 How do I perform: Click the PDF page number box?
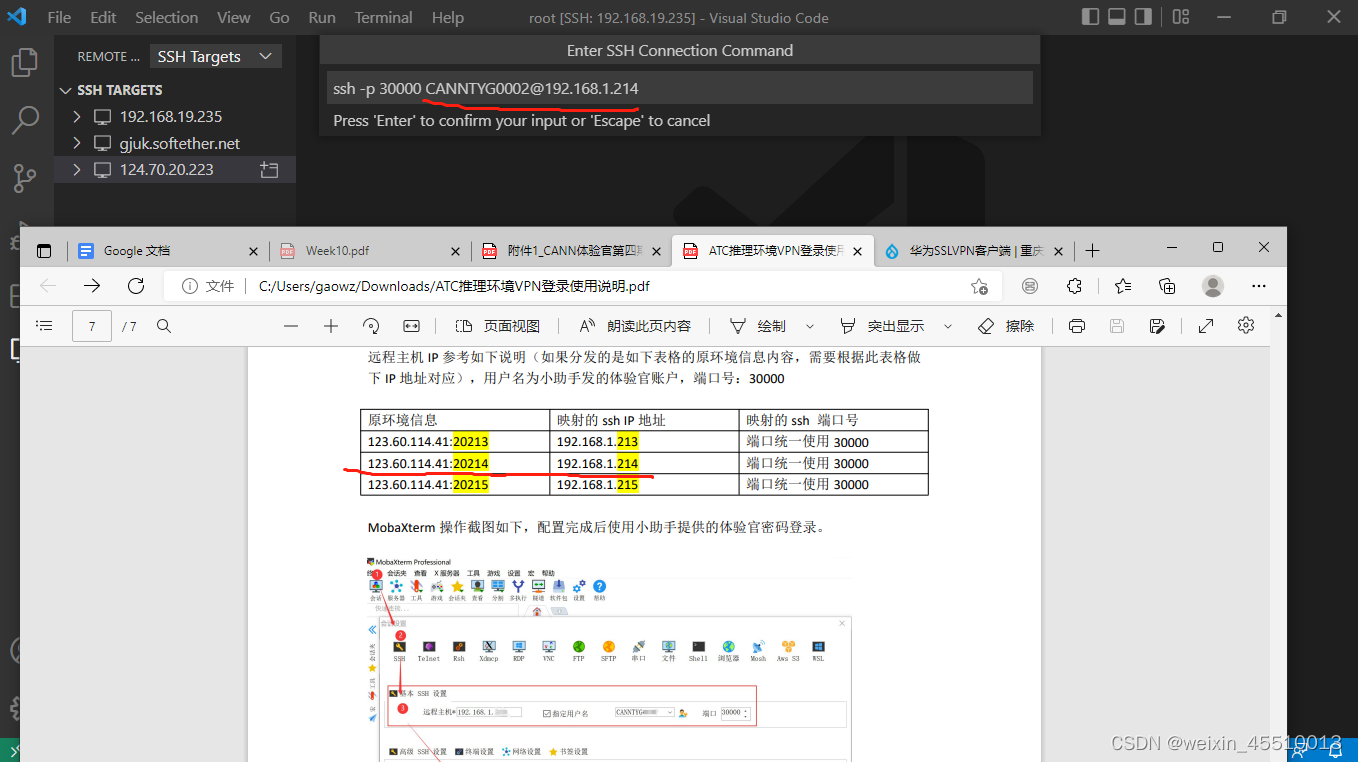(92, 326)
